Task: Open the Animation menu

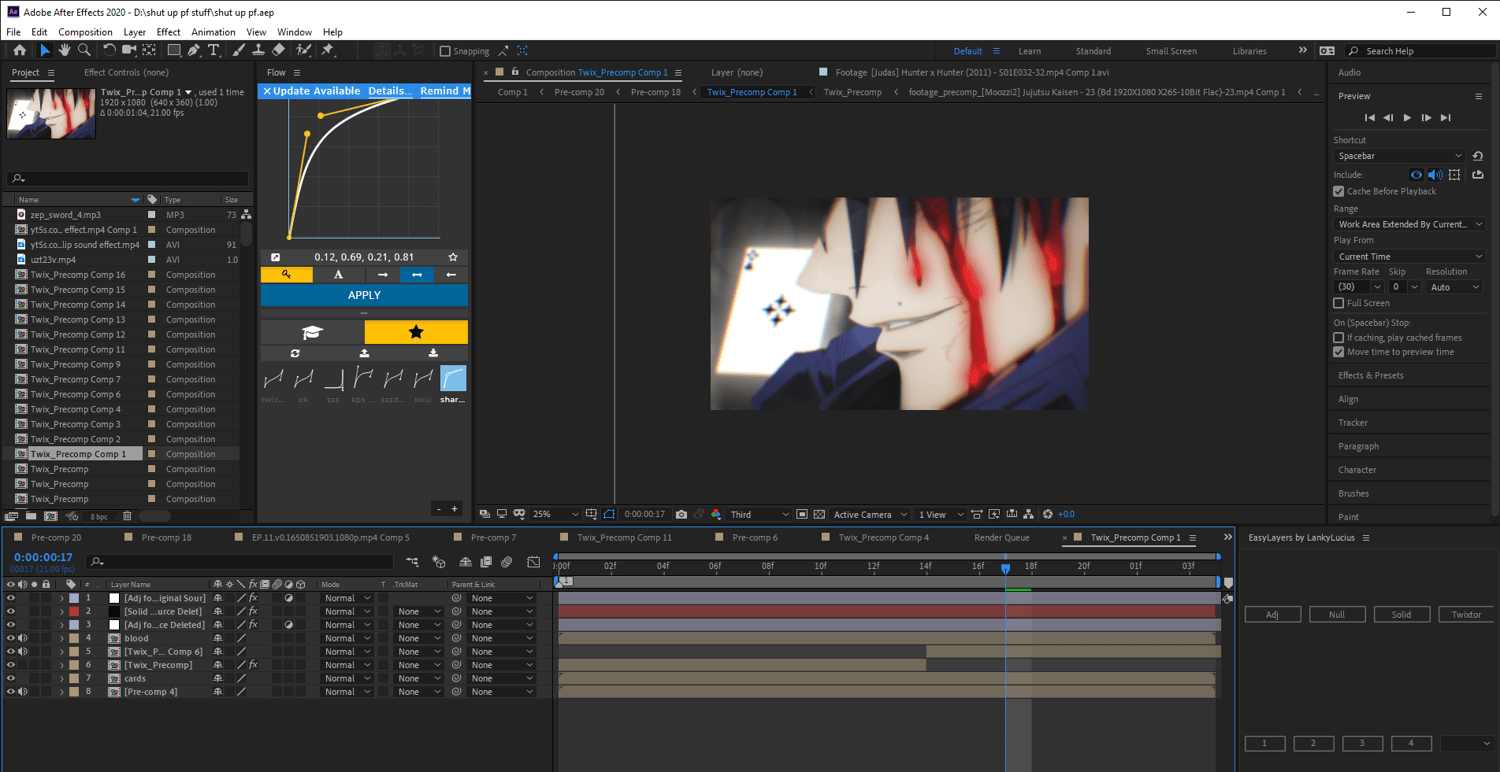Action: click(x=213, y=32)
